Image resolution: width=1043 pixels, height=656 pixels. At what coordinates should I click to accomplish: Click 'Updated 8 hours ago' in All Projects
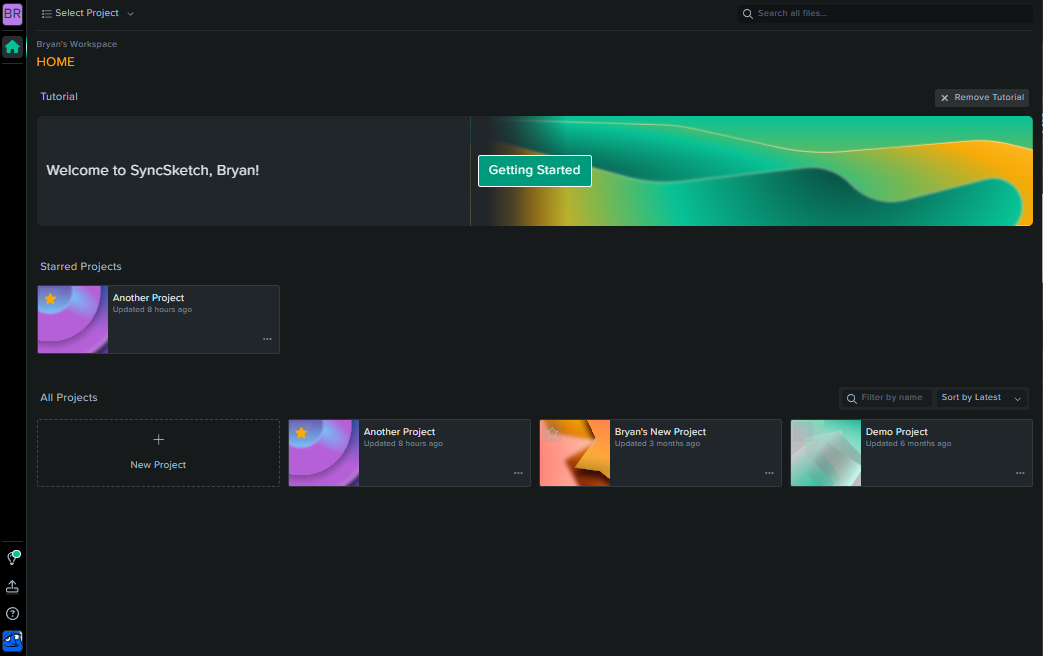pos(403,444)
